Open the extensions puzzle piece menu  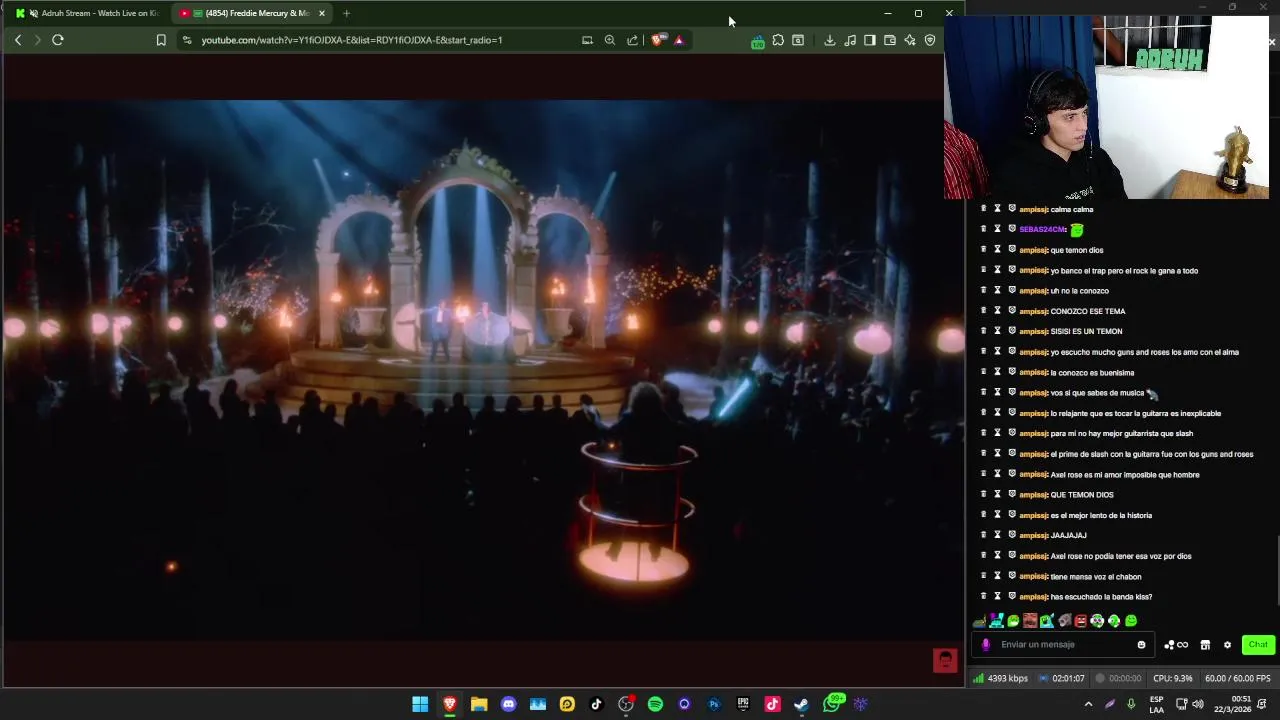tap(778, 40)
